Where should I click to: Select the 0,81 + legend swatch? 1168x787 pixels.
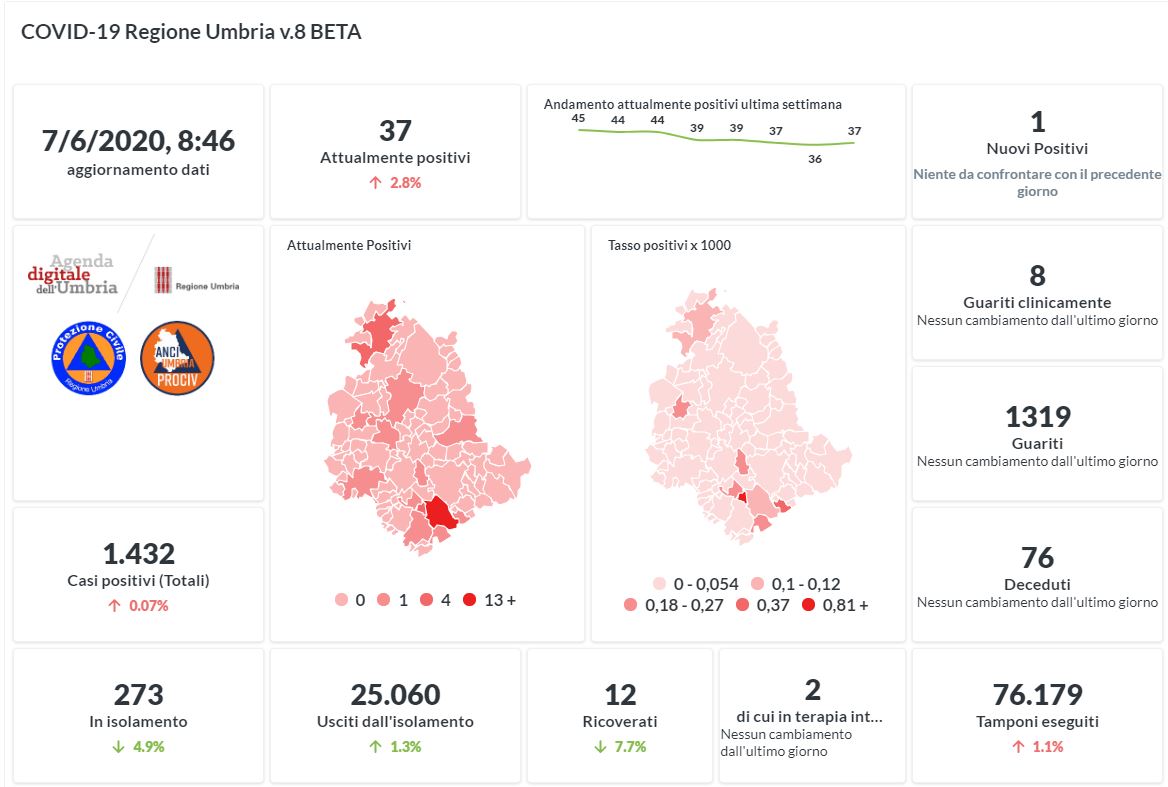pyautogui.click(x=808, y=605)
